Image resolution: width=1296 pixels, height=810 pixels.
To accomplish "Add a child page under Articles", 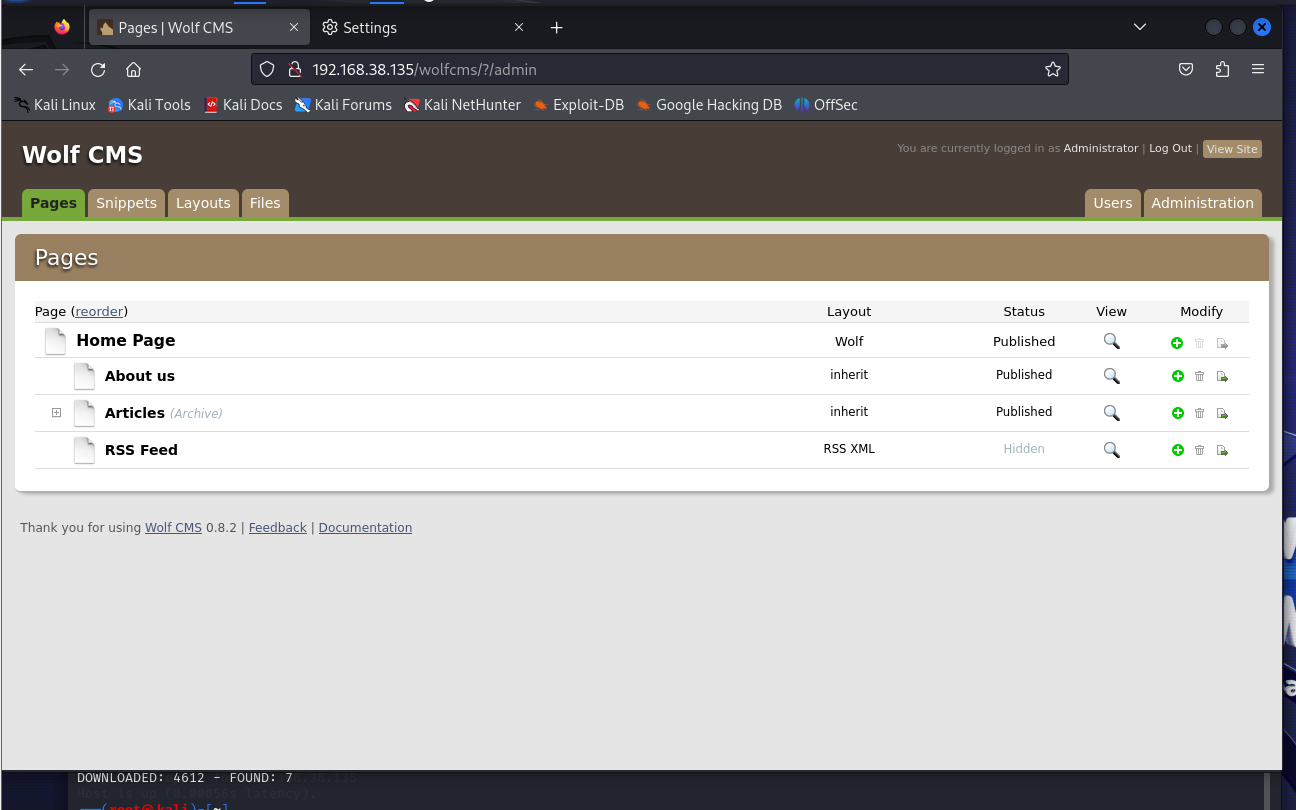I will click(x=1177, y=413).
